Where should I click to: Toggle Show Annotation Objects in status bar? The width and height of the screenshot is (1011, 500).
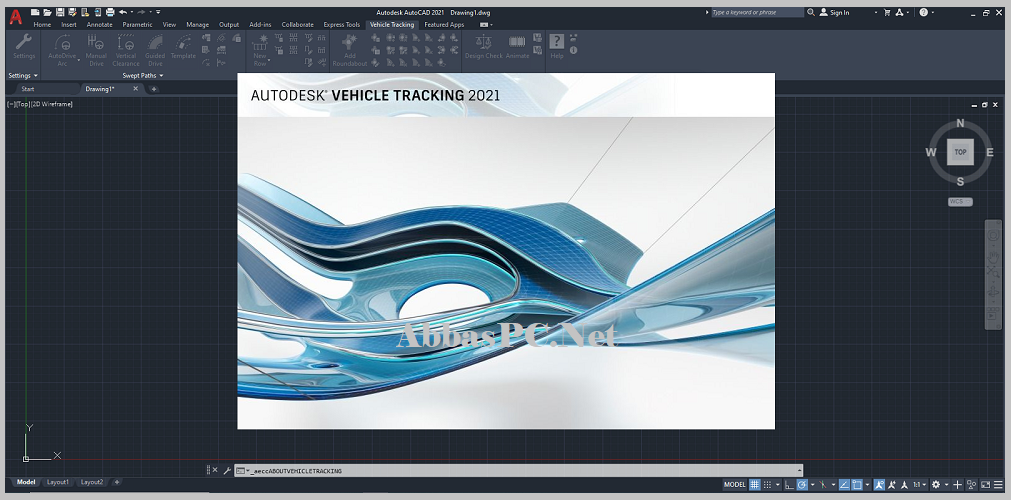[x=879, y=485]
